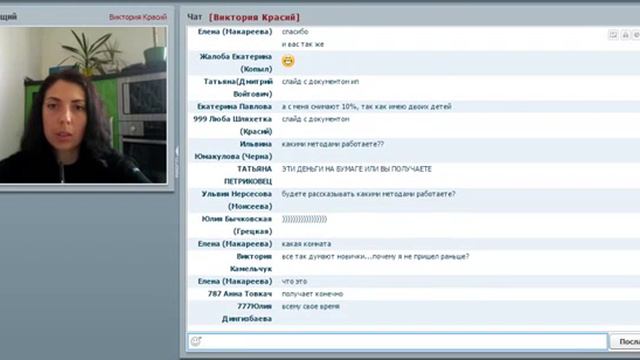Click the user name 999 Люба Шляхетка (Красий)
This screenshot has width=640, height=360.
[x=233, y=125]
